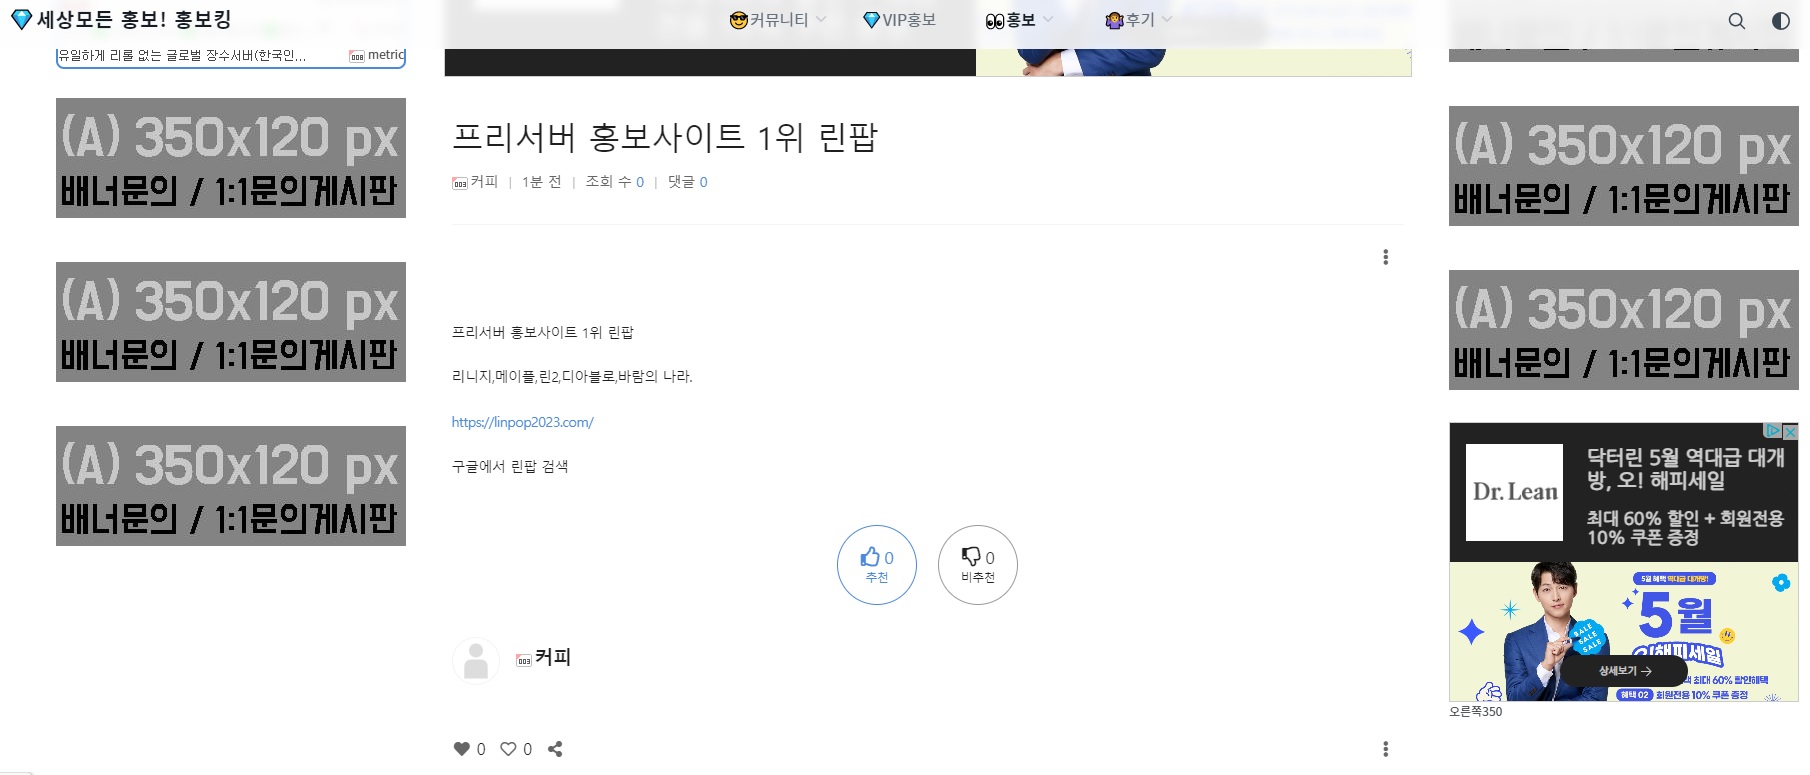
Task: Toggle dark mode contrast icon
Action: 1781,21
